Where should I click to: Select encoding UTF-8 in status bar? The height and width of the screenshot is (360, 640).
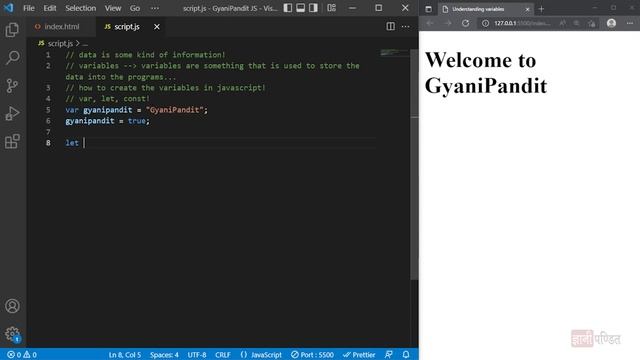coord(197,355)
